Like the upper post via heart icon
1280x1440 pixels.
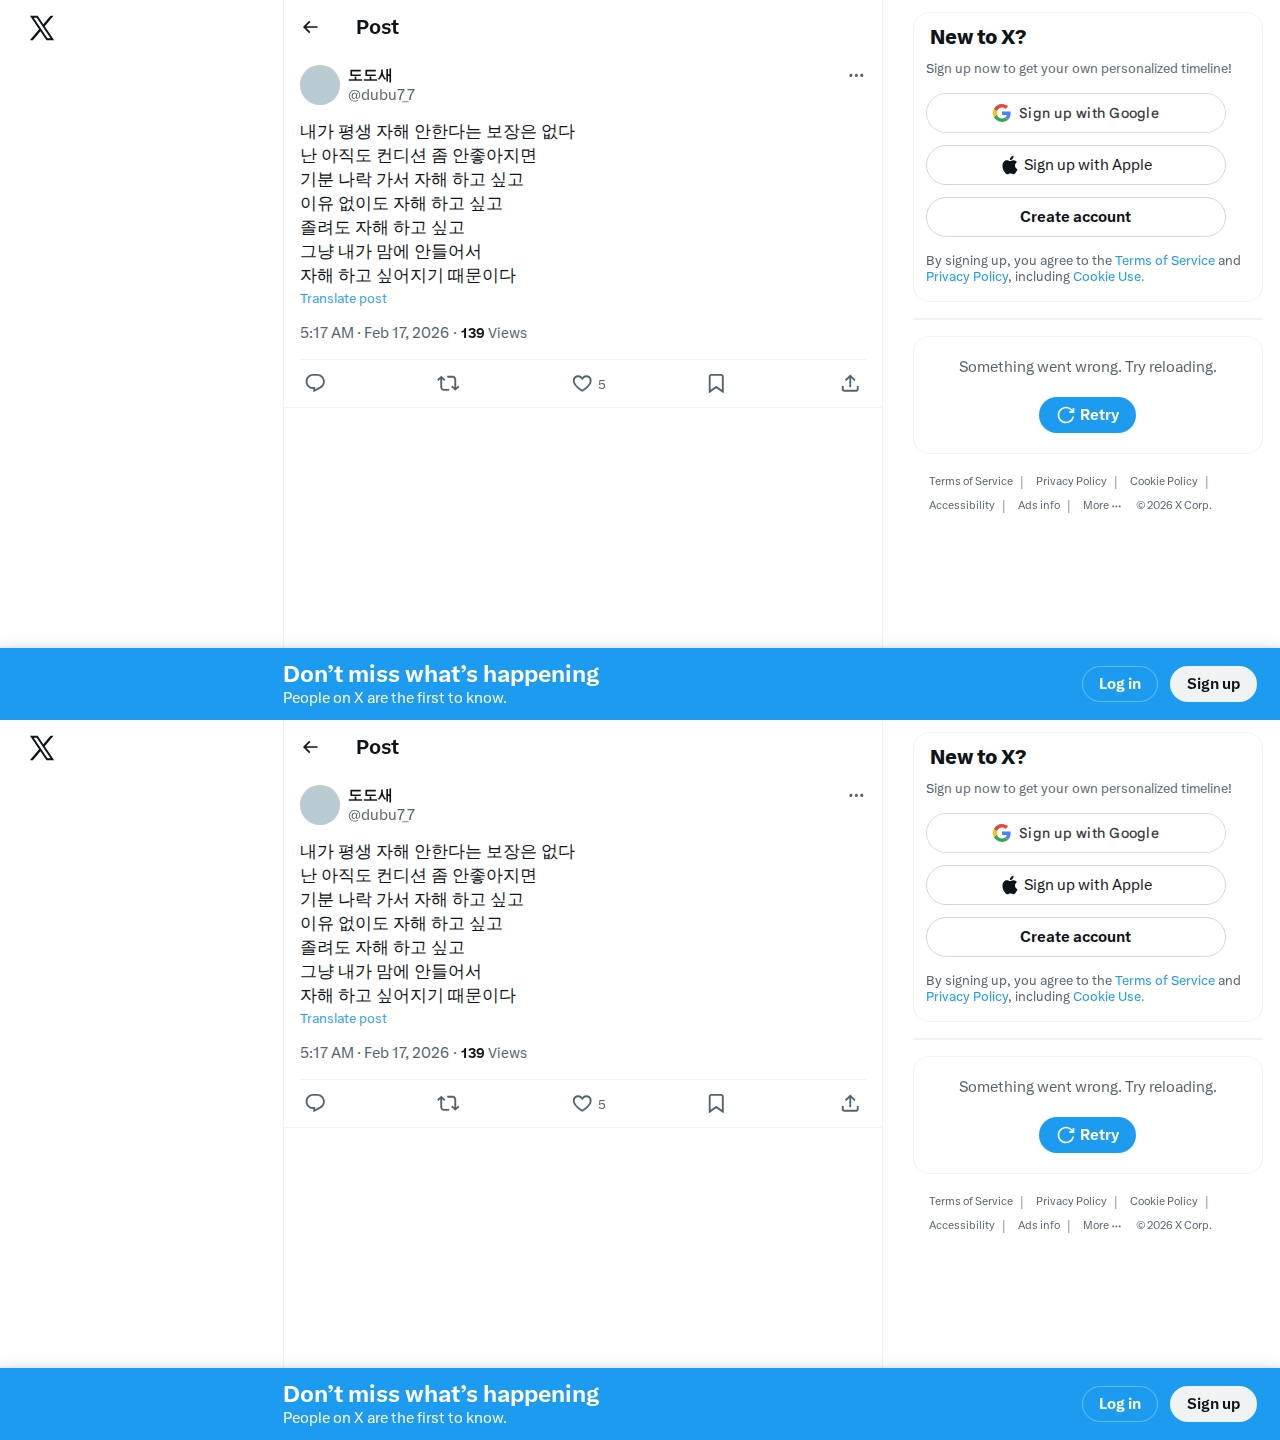(582, 383)
